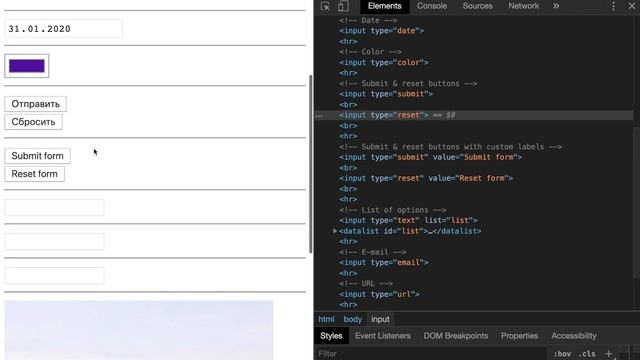Select the input type="date" line
Image resolution: width=640 pixels, height=360 pixels.
(x=381, y=31)
